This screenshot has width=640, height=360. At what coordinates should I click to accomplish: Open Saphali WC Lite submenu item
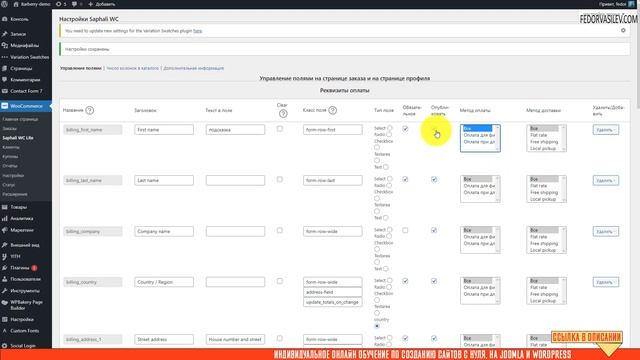pyautogui.click(x=18, y=138)
